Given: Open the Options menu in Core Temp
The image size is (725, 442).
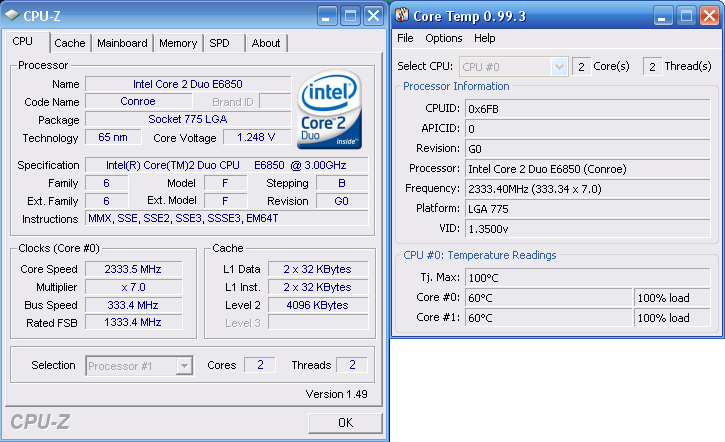Looking at the screenshot, I should point(443,38).
